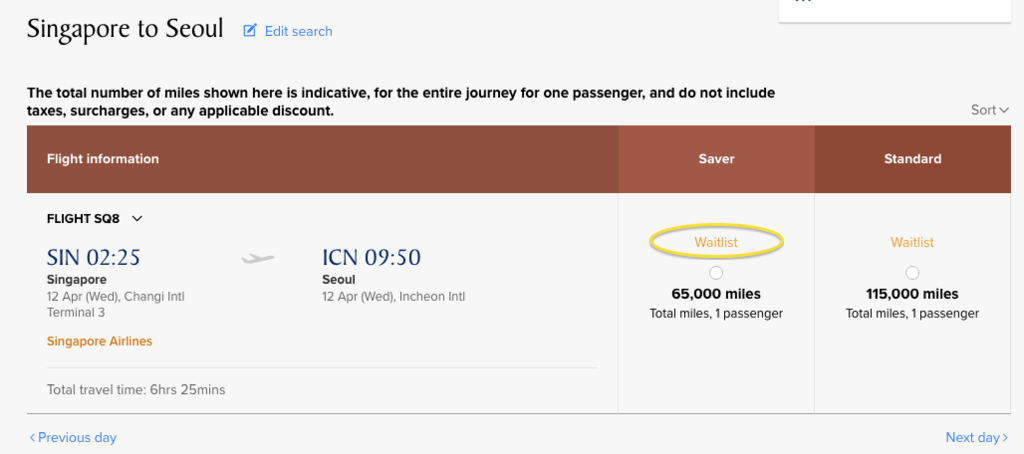This screenshot has height=454, width=1024.
Task: Open the Edit search link
Action: (x=298, y=31)
